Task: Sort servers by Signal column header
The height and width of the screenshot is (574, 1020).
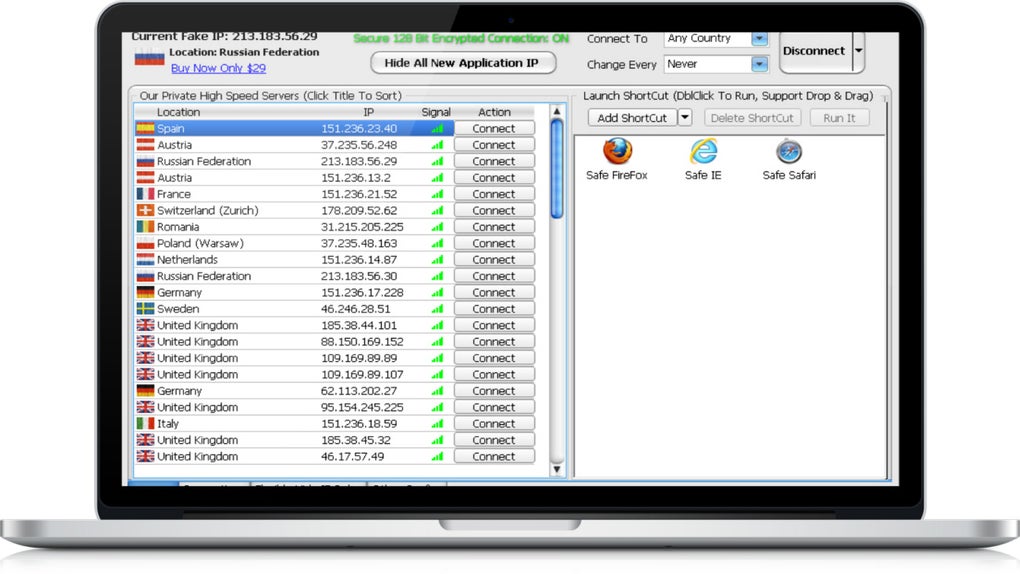Action: (x=436, y=112)
